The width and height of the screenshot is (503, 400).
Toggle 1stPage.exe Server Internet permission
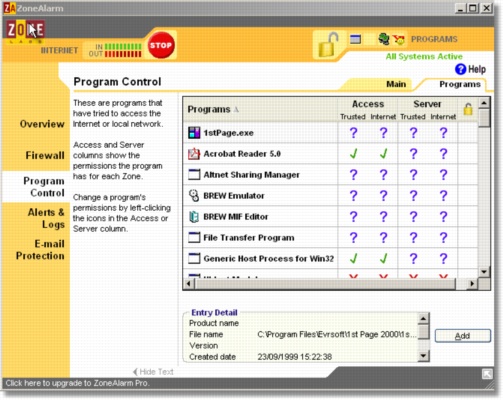[x=443, y=133]
